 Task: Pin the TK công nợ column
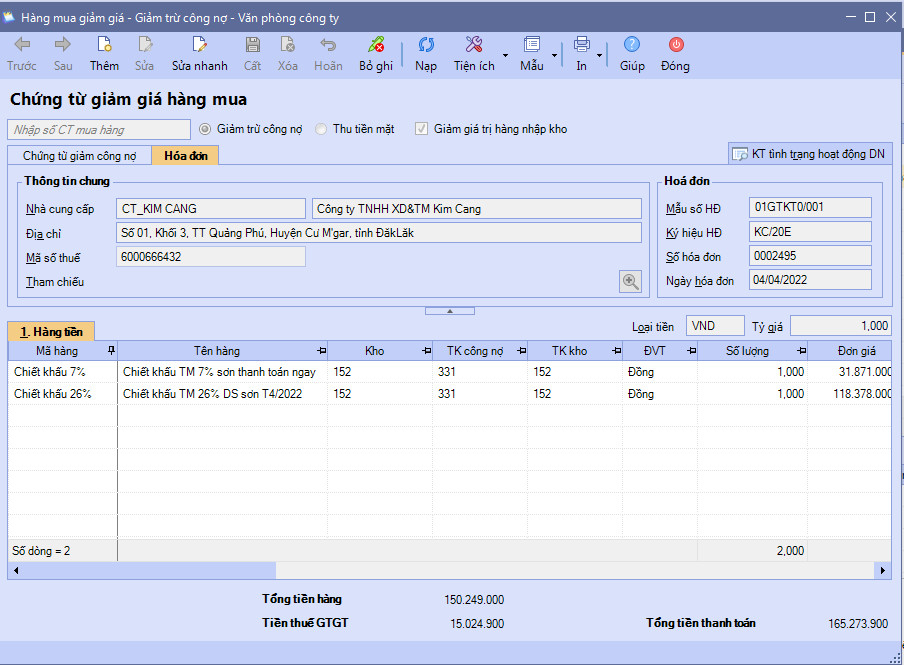click(522, 351)
